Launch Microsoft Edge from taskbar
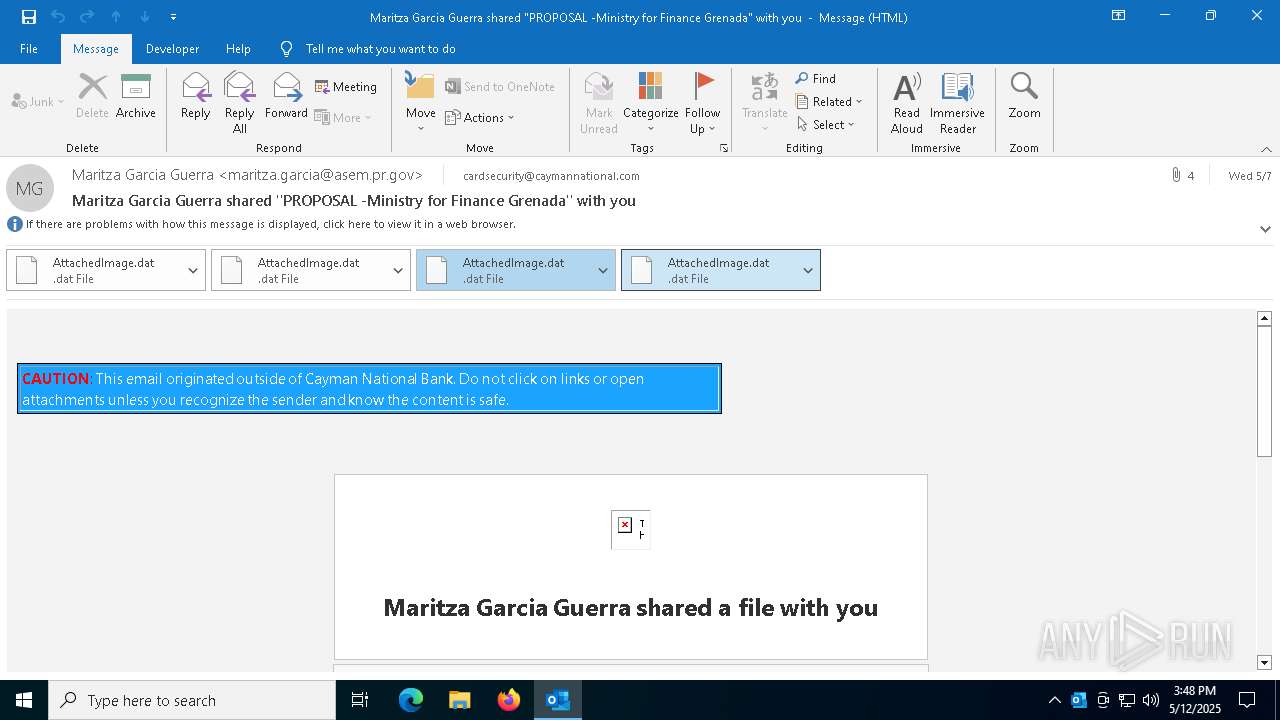The height and width of the screenshot is (720, 1280). point(411,700)
